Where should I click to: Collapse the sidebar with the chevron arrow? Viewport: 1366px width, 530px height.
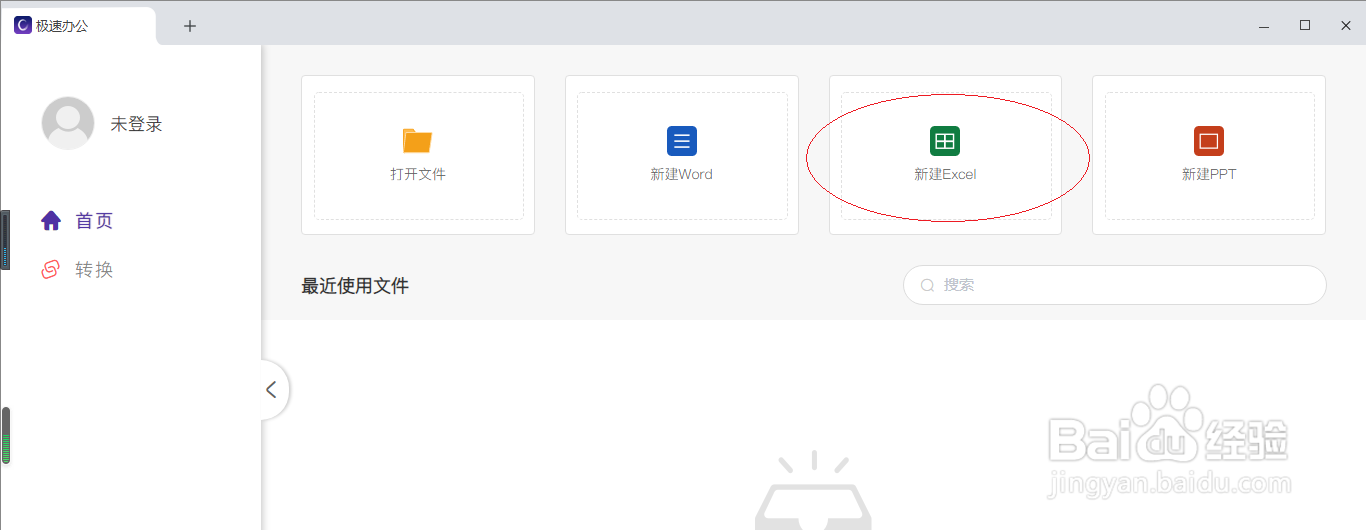click(271, 390)
